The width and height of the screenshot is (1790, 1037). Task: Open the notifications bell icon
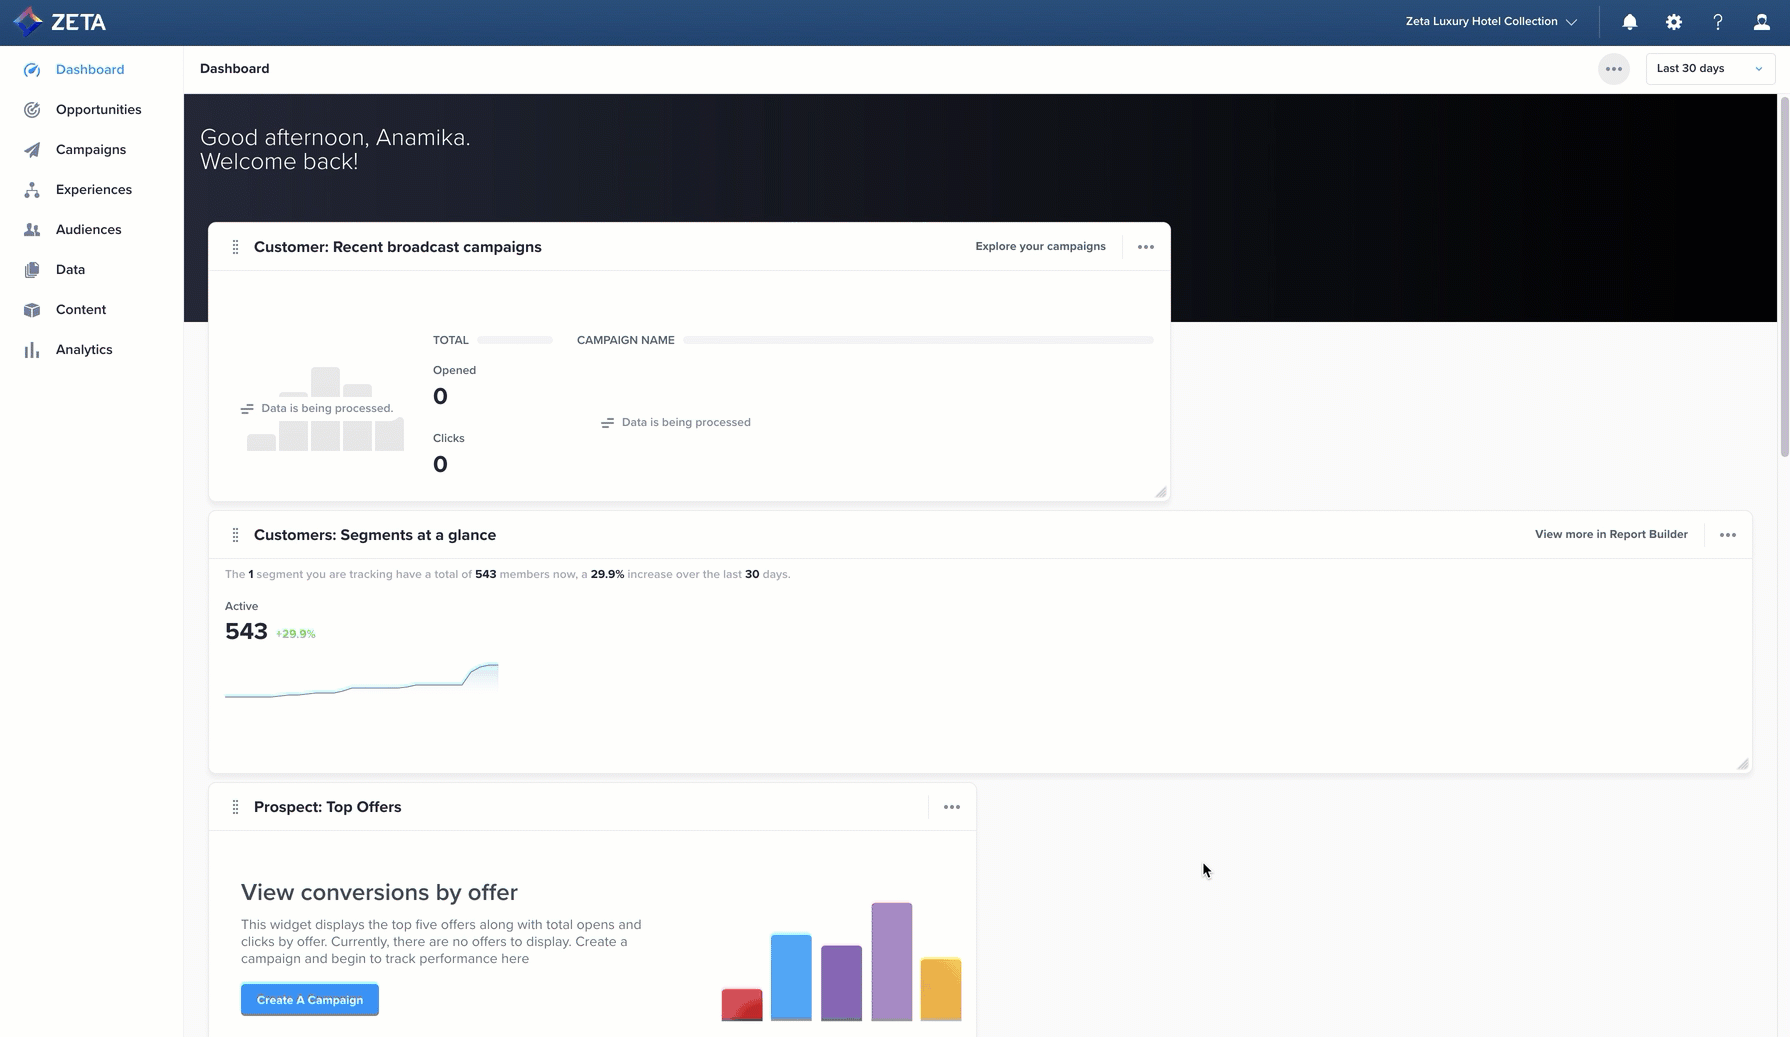click(x=1629, y=22)
